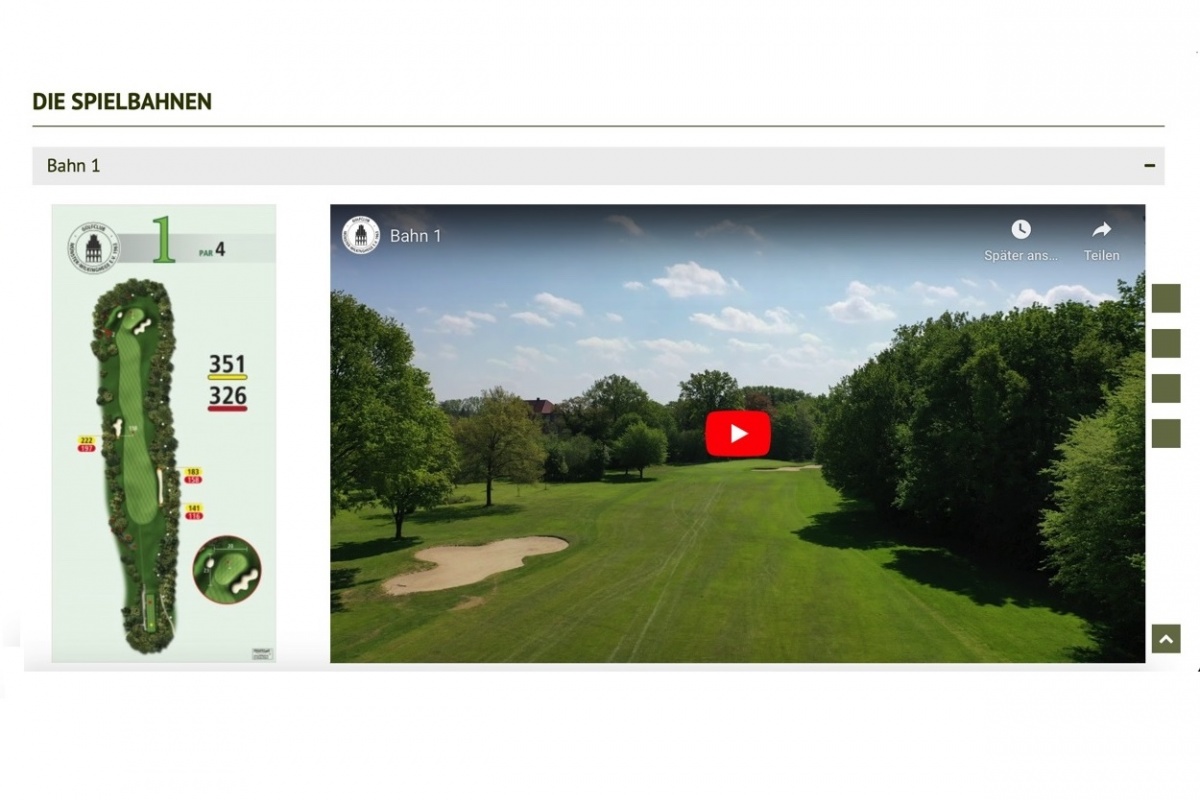
Task: Click the DIE SPIELBAHNEN heading
Action: click(122, 101)
